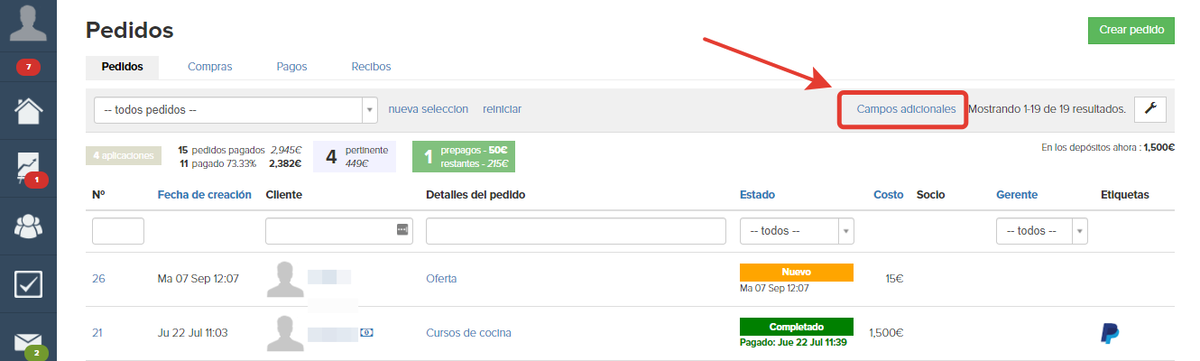Open the Cursos de cocina order details
Image resolution: width=1200 pixels, height=361 pixels.
point(468,333)
